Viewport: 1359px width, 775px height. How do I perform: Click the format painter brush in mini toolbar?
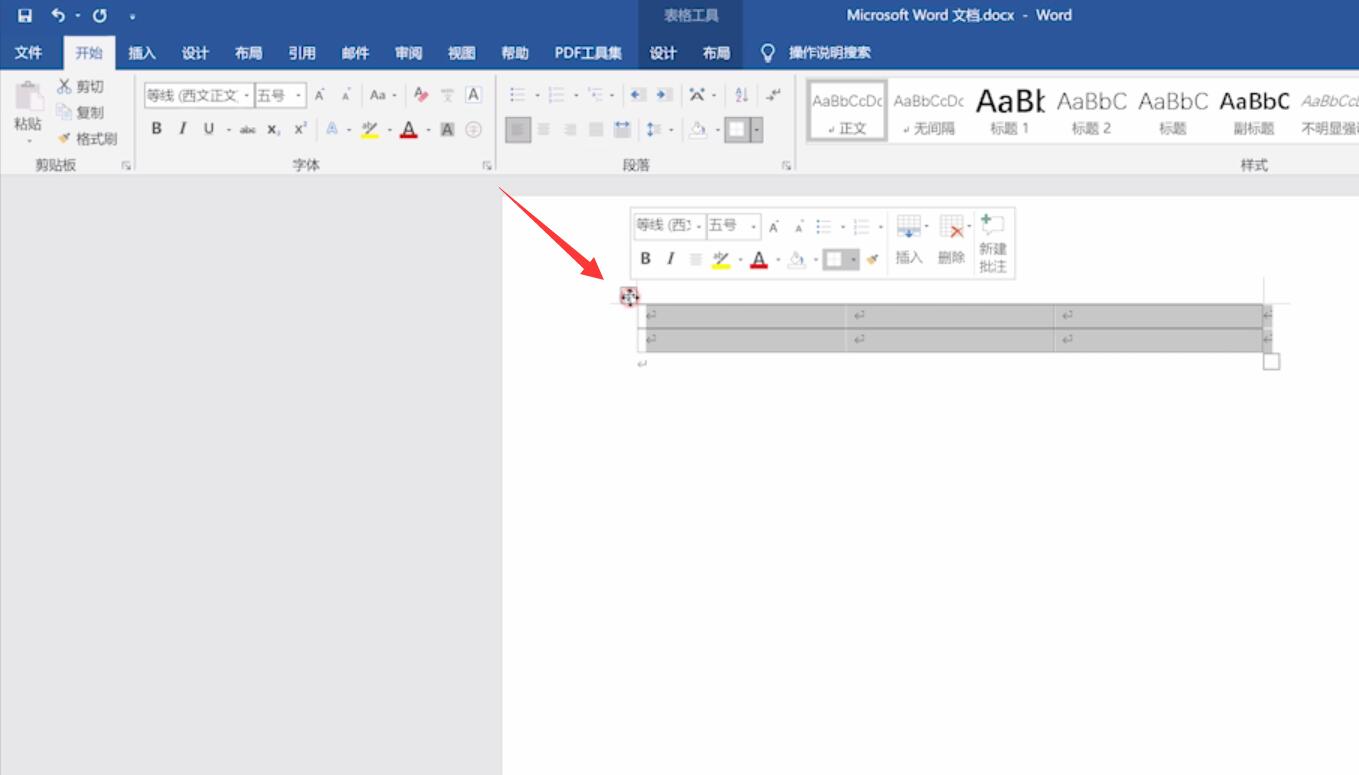(x=873, y=259)
